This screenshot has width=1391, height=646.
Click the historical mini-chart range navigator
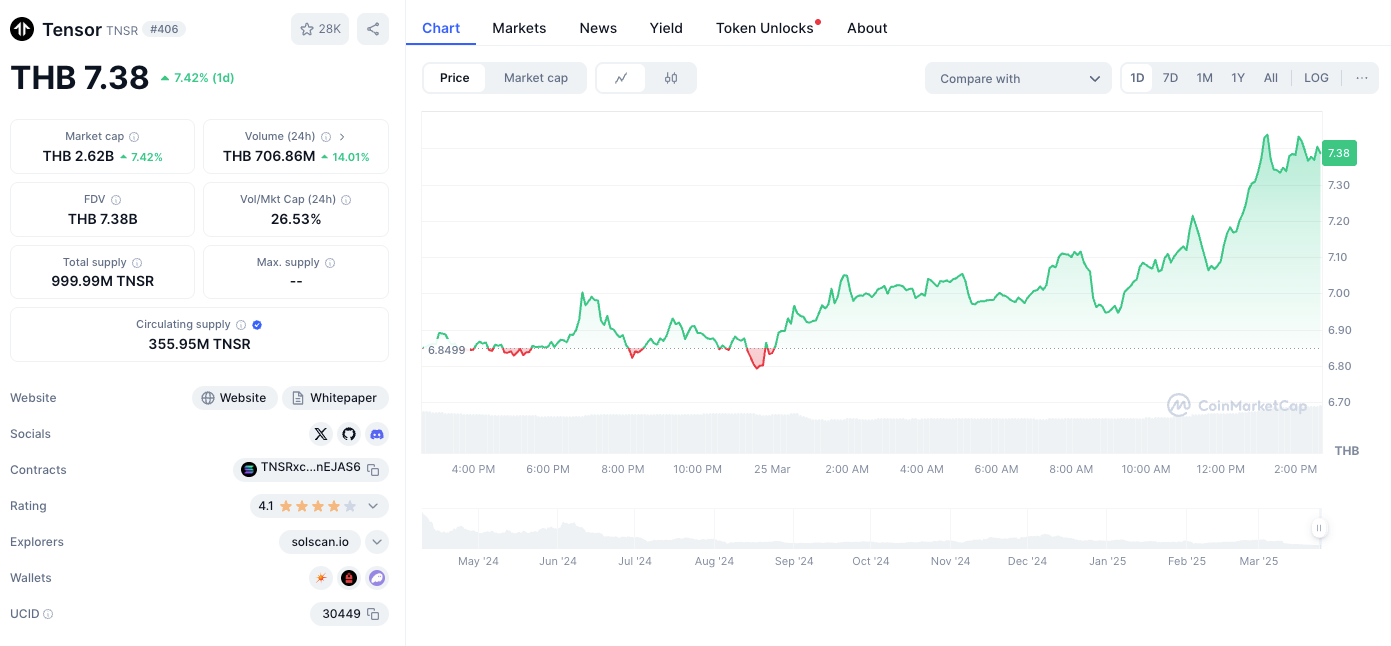tap(871, 529)
